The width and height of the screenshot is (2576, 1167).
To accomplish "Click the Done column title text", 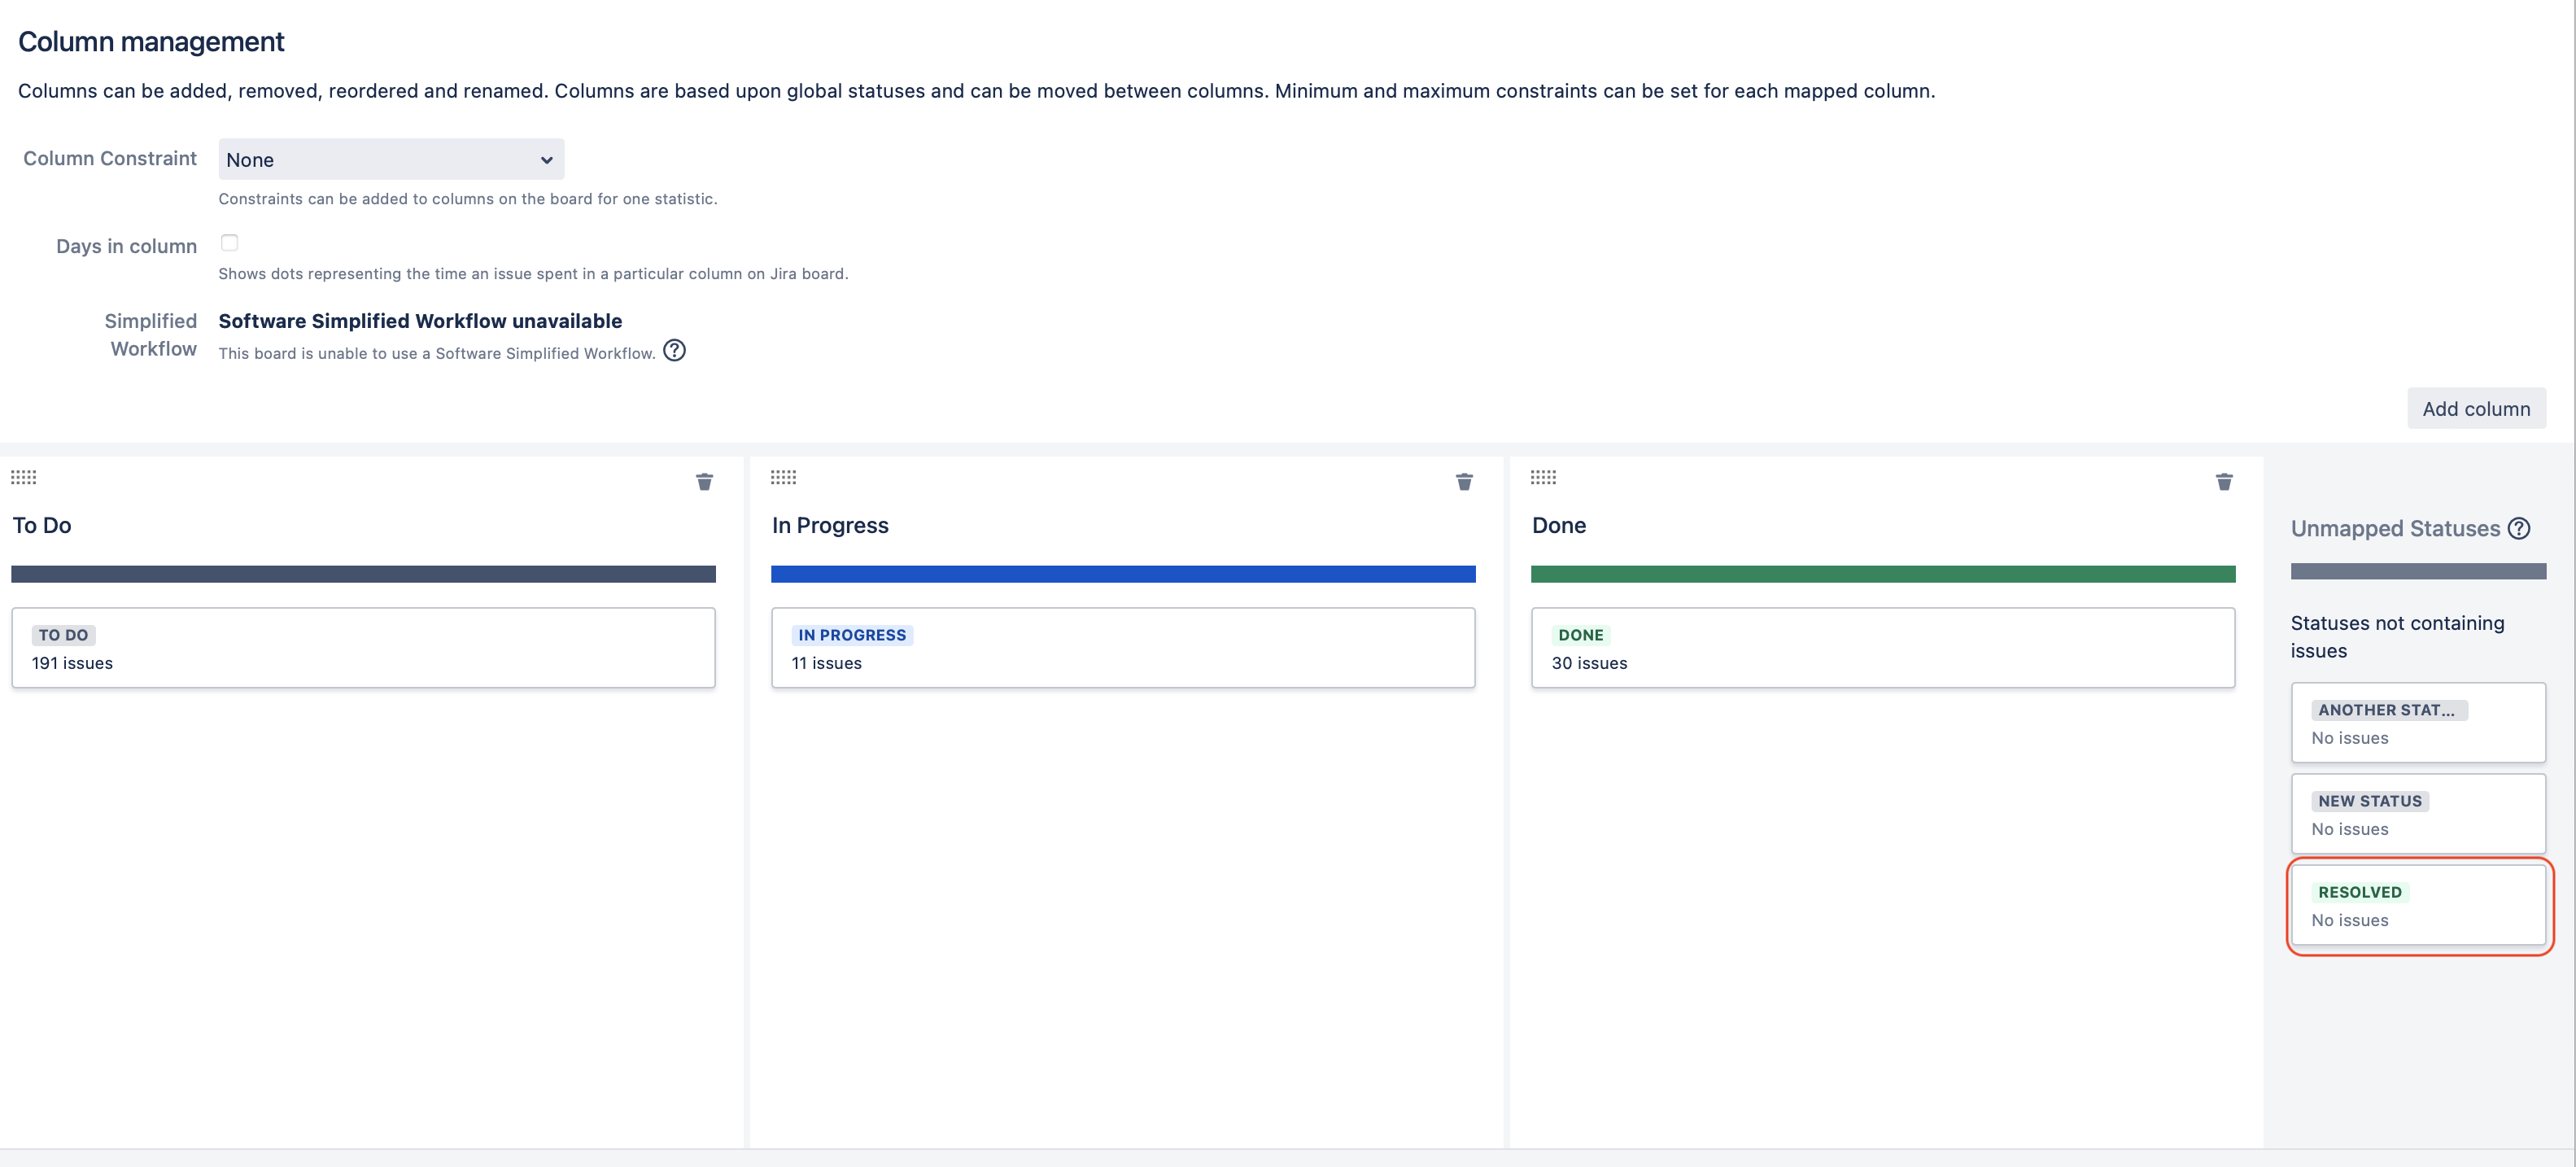I will click(x=1558, y=526).
